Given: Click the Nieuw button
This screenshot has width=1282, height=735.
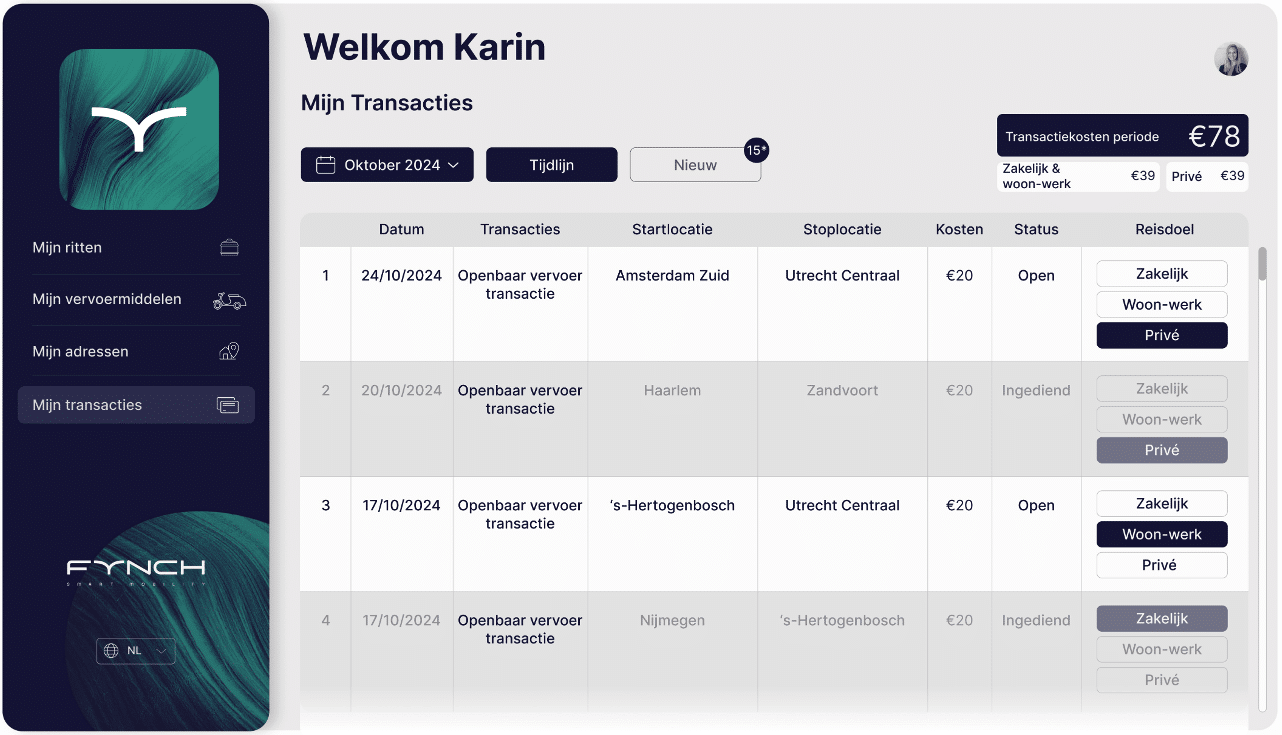Looking at the screenshot, I should (695, 165).
